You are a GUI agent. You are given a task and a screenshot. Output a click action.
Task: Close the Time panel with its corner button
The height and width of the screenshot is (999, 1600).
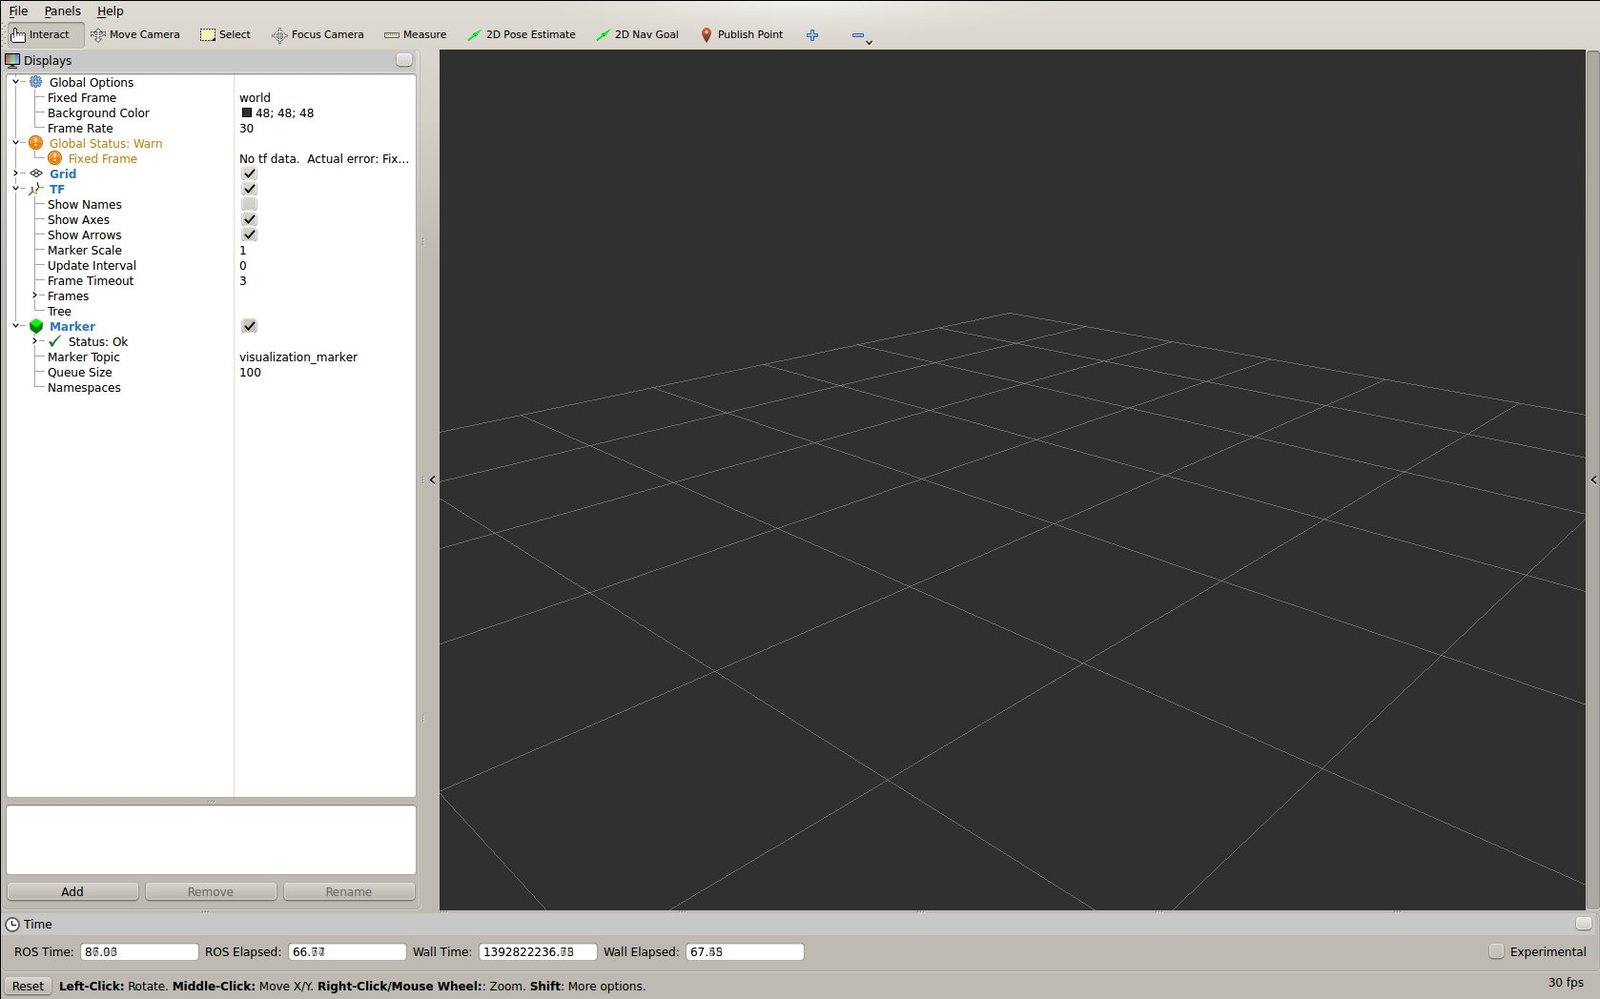1583,923
